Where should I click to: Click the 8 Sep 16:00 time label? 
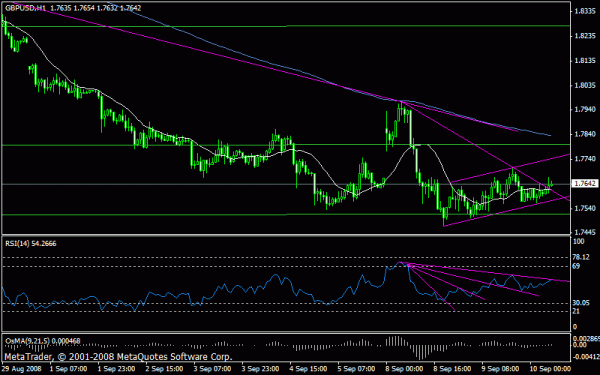[x=452, y=369]
